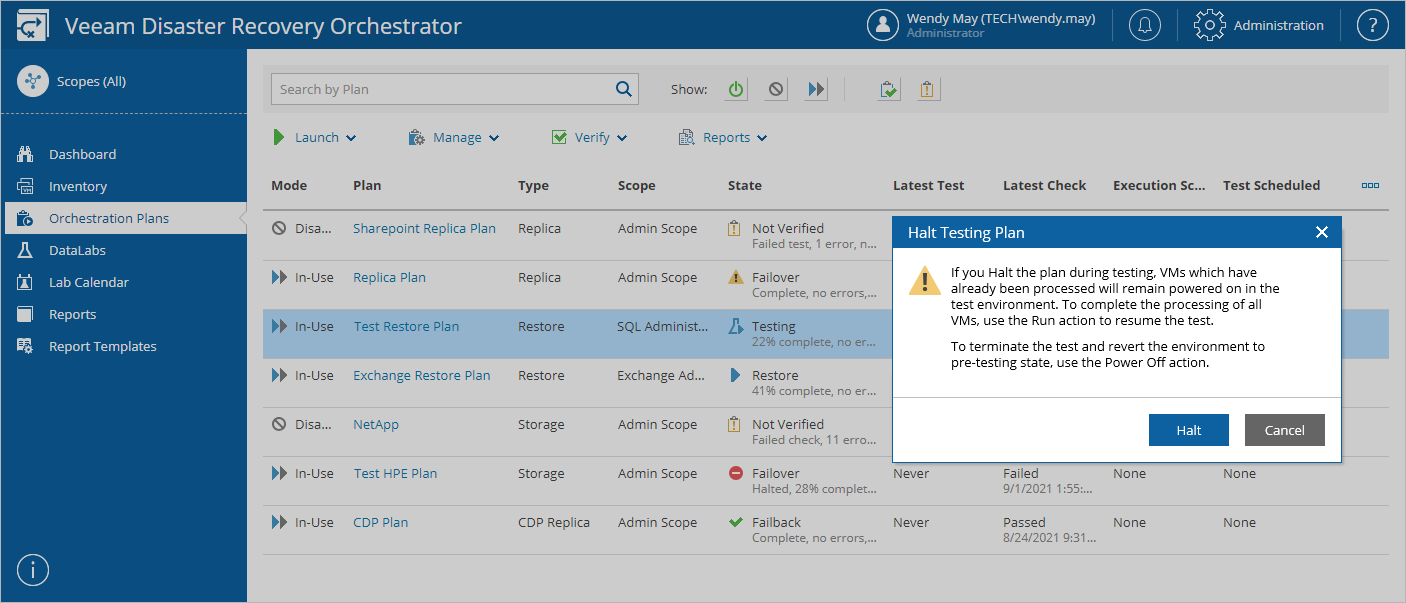The image size is (1406, 603).
Task: Click the NetApp plan disabled mode icon
Action: pos(279,424)
